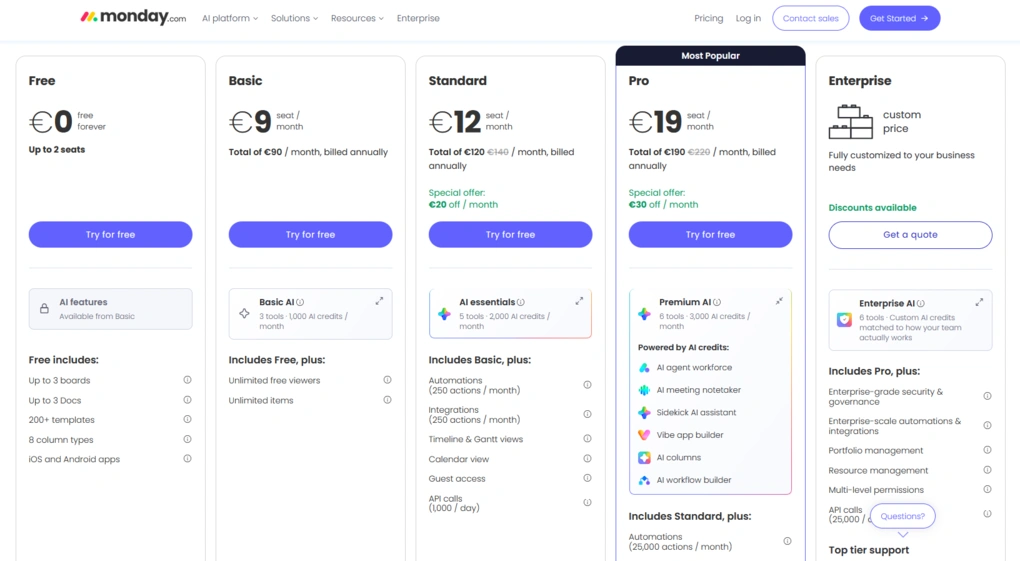Viewport: 1020px width, 561px height.
Task: Click info icon for Multi-level permissions
Action: click(x=987, y=489)
